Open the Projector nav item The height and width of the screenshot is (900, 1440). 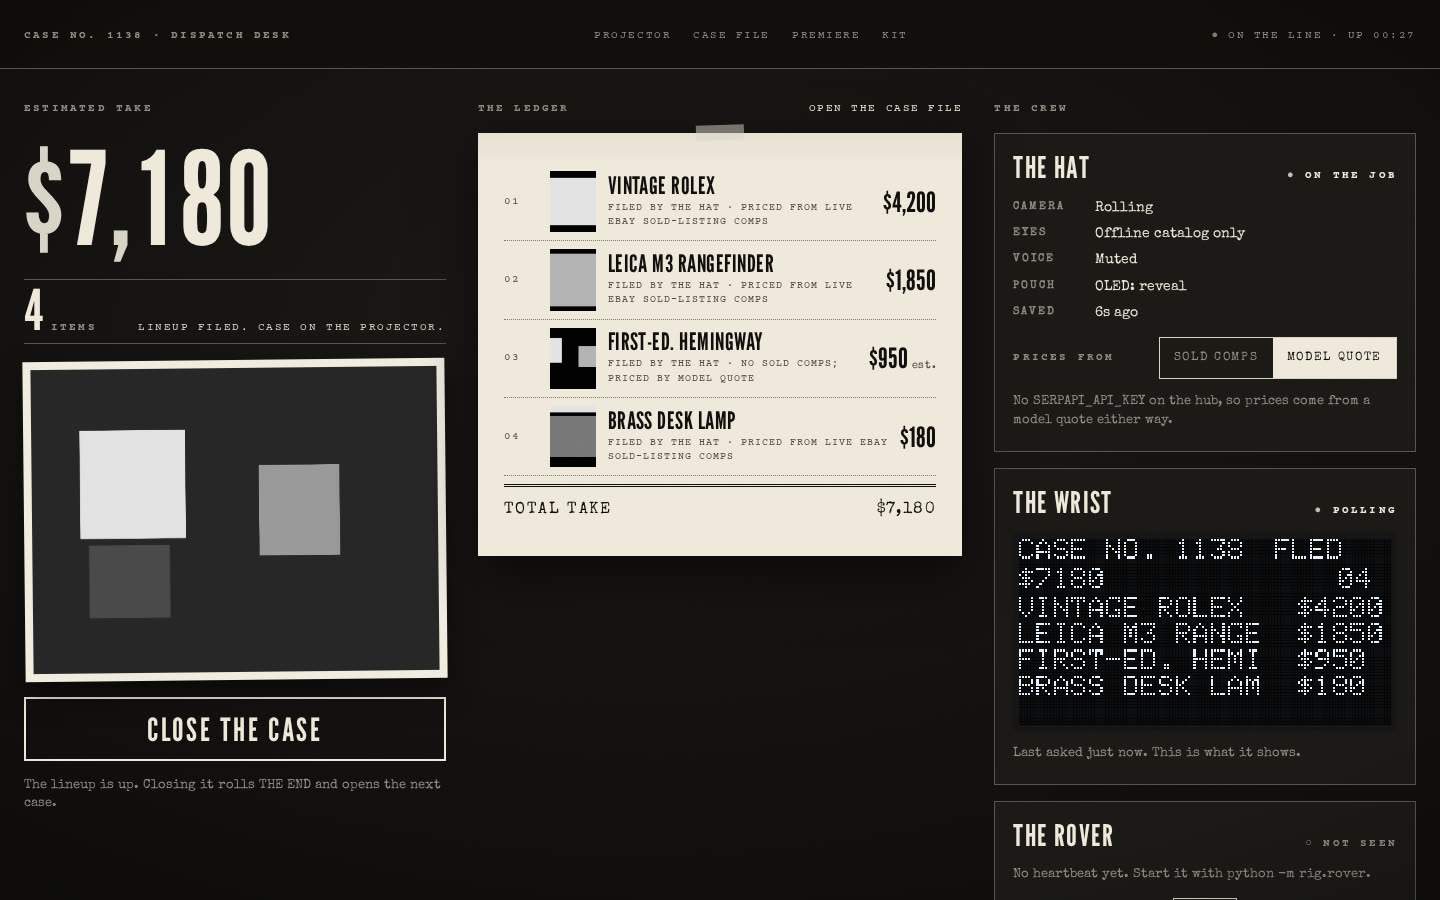click(x=632, y=35)
